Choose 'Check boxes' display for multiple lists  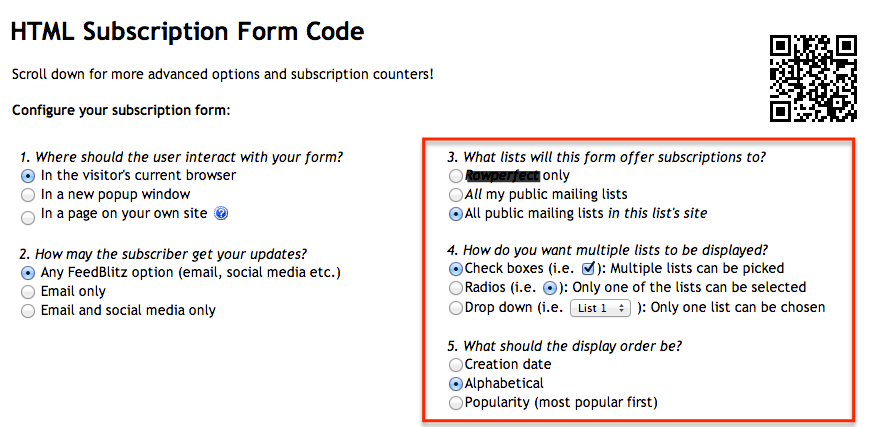click(x=456, y=268)
